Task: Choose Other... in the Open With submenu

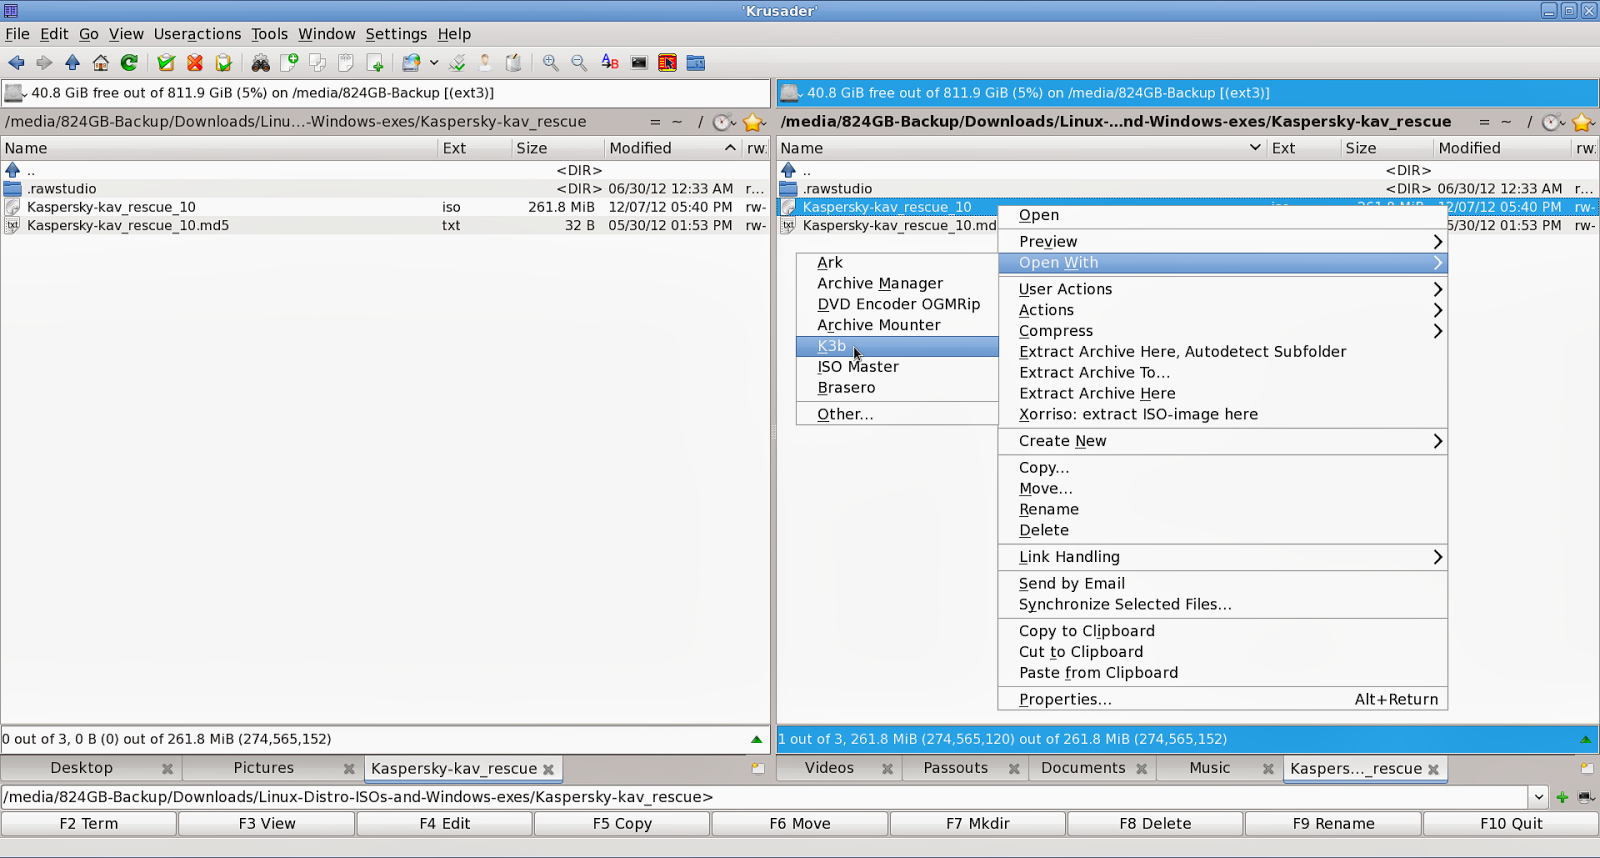Action: pos(897,414)
